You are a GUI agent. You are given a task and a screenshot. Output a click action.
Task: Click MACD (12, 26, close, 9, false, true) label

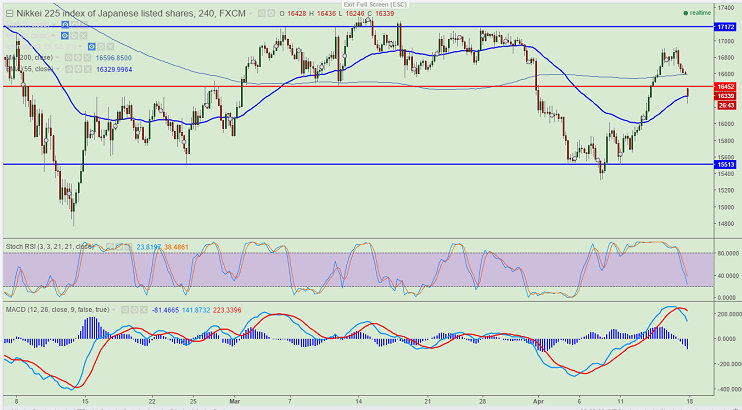click(x=57, y=310)
